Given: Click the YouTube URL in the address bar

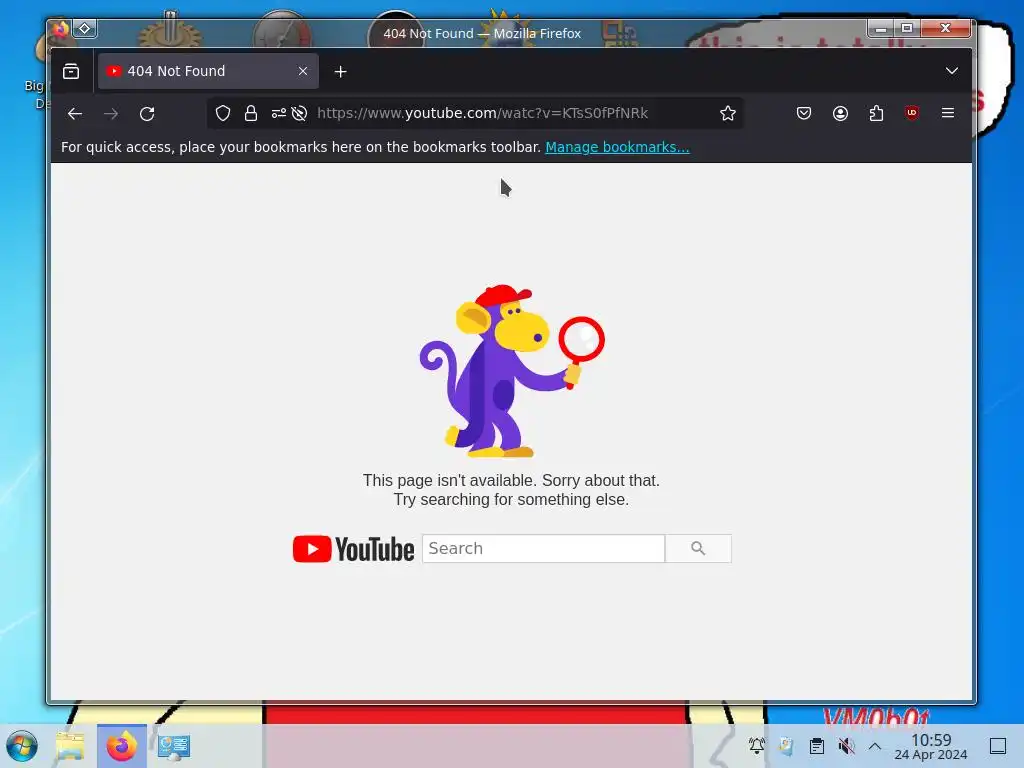Looking at the screenshot, I should [483, 113].
